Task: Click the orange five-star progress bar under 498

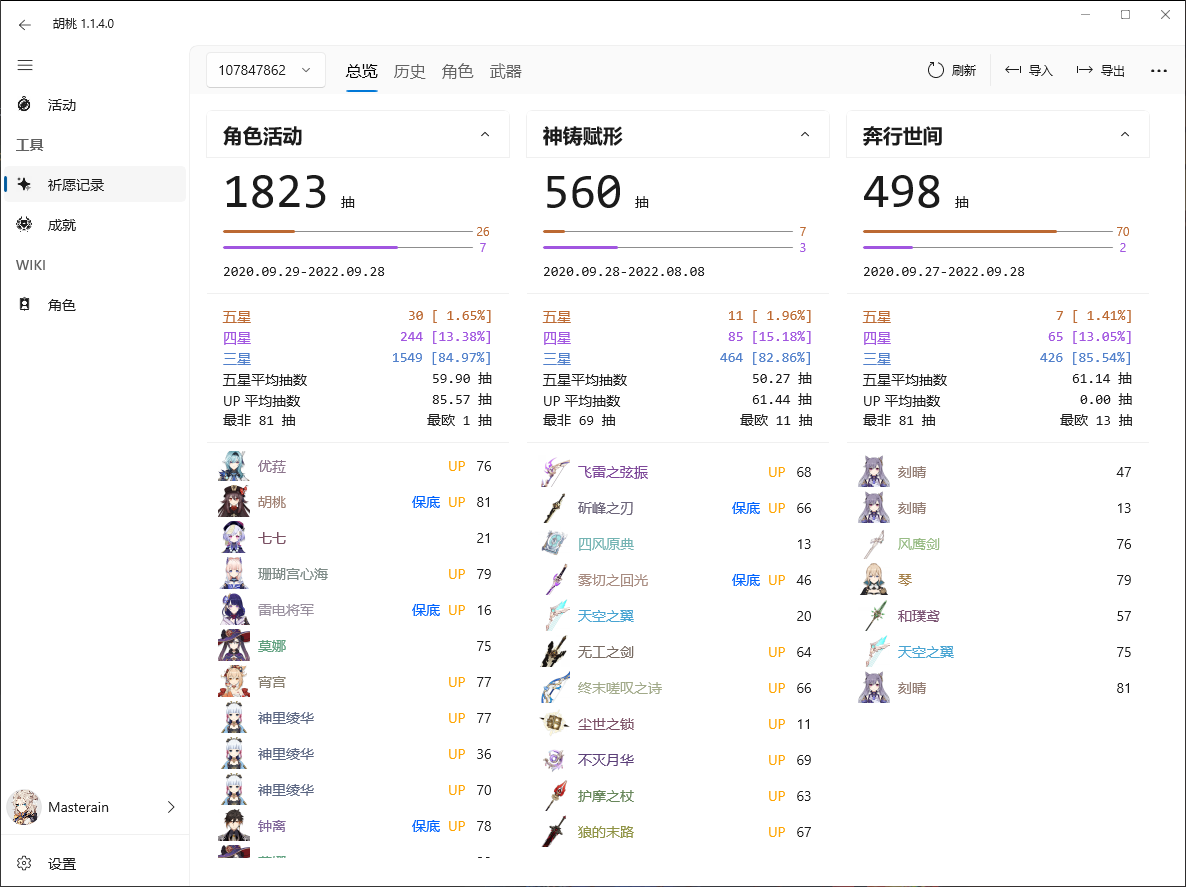Action: coord(960,231)
